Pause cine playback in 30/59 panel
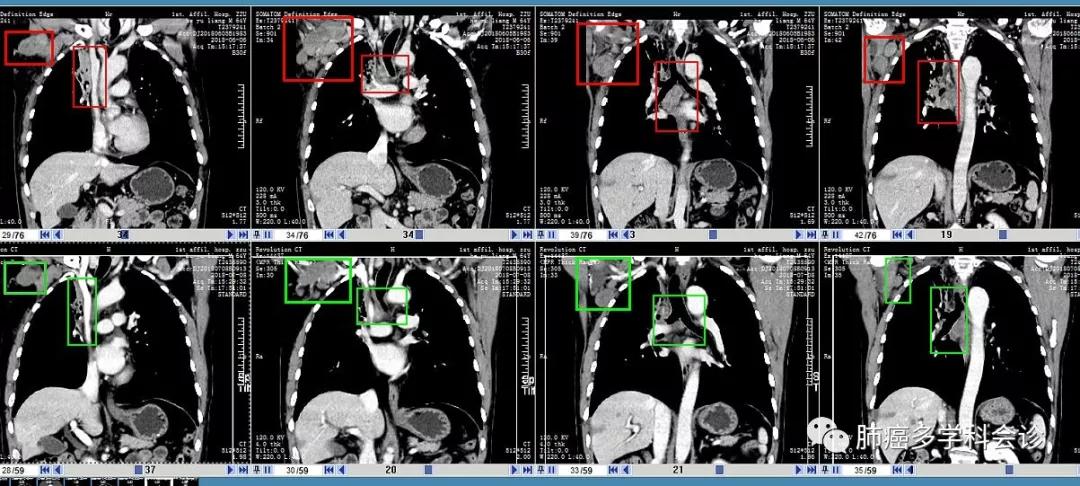1080x486 pixels. click(x=268, y=470)
